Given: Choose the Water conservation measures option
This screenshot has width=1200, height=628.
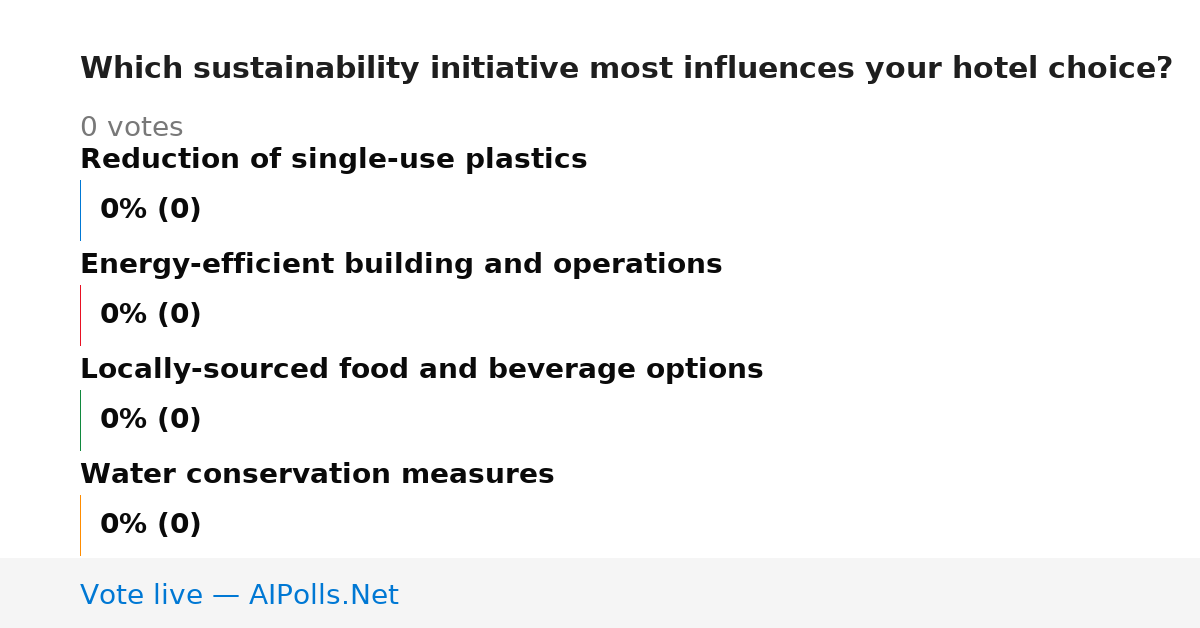Looking at the screenshot, I should pos(317,475).
